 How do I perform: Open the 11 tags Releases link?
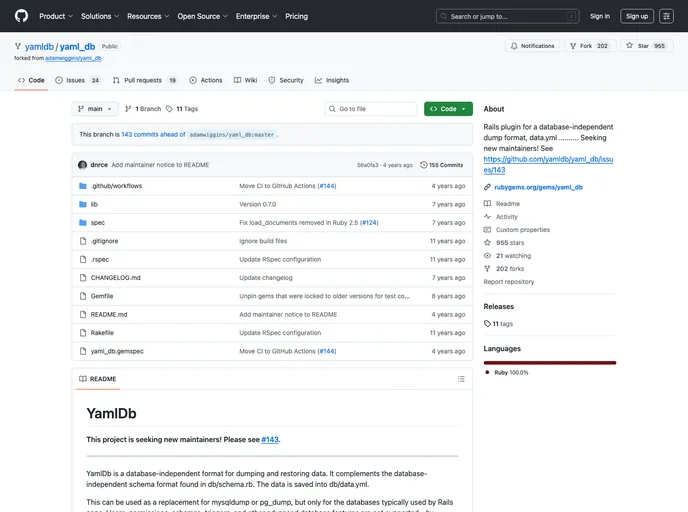(x=498, y=324)
